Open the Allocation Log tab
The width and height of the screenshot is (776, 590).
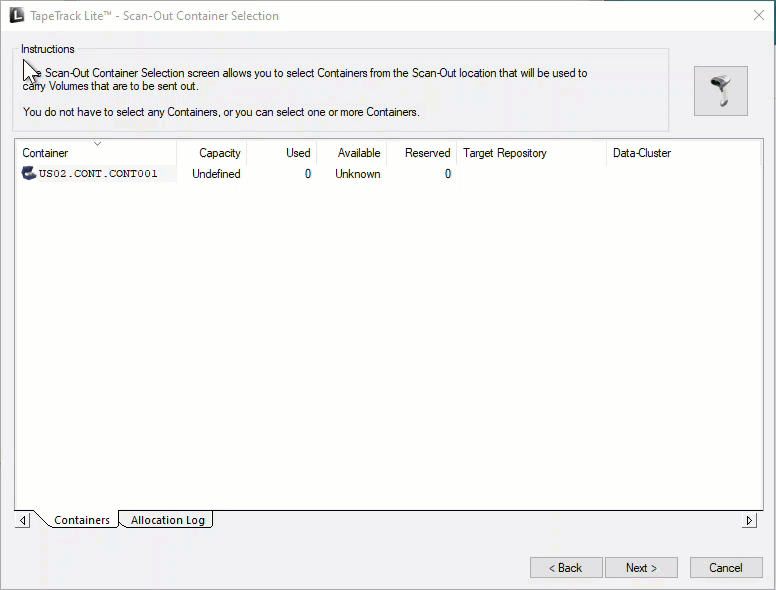click(167, 520)
